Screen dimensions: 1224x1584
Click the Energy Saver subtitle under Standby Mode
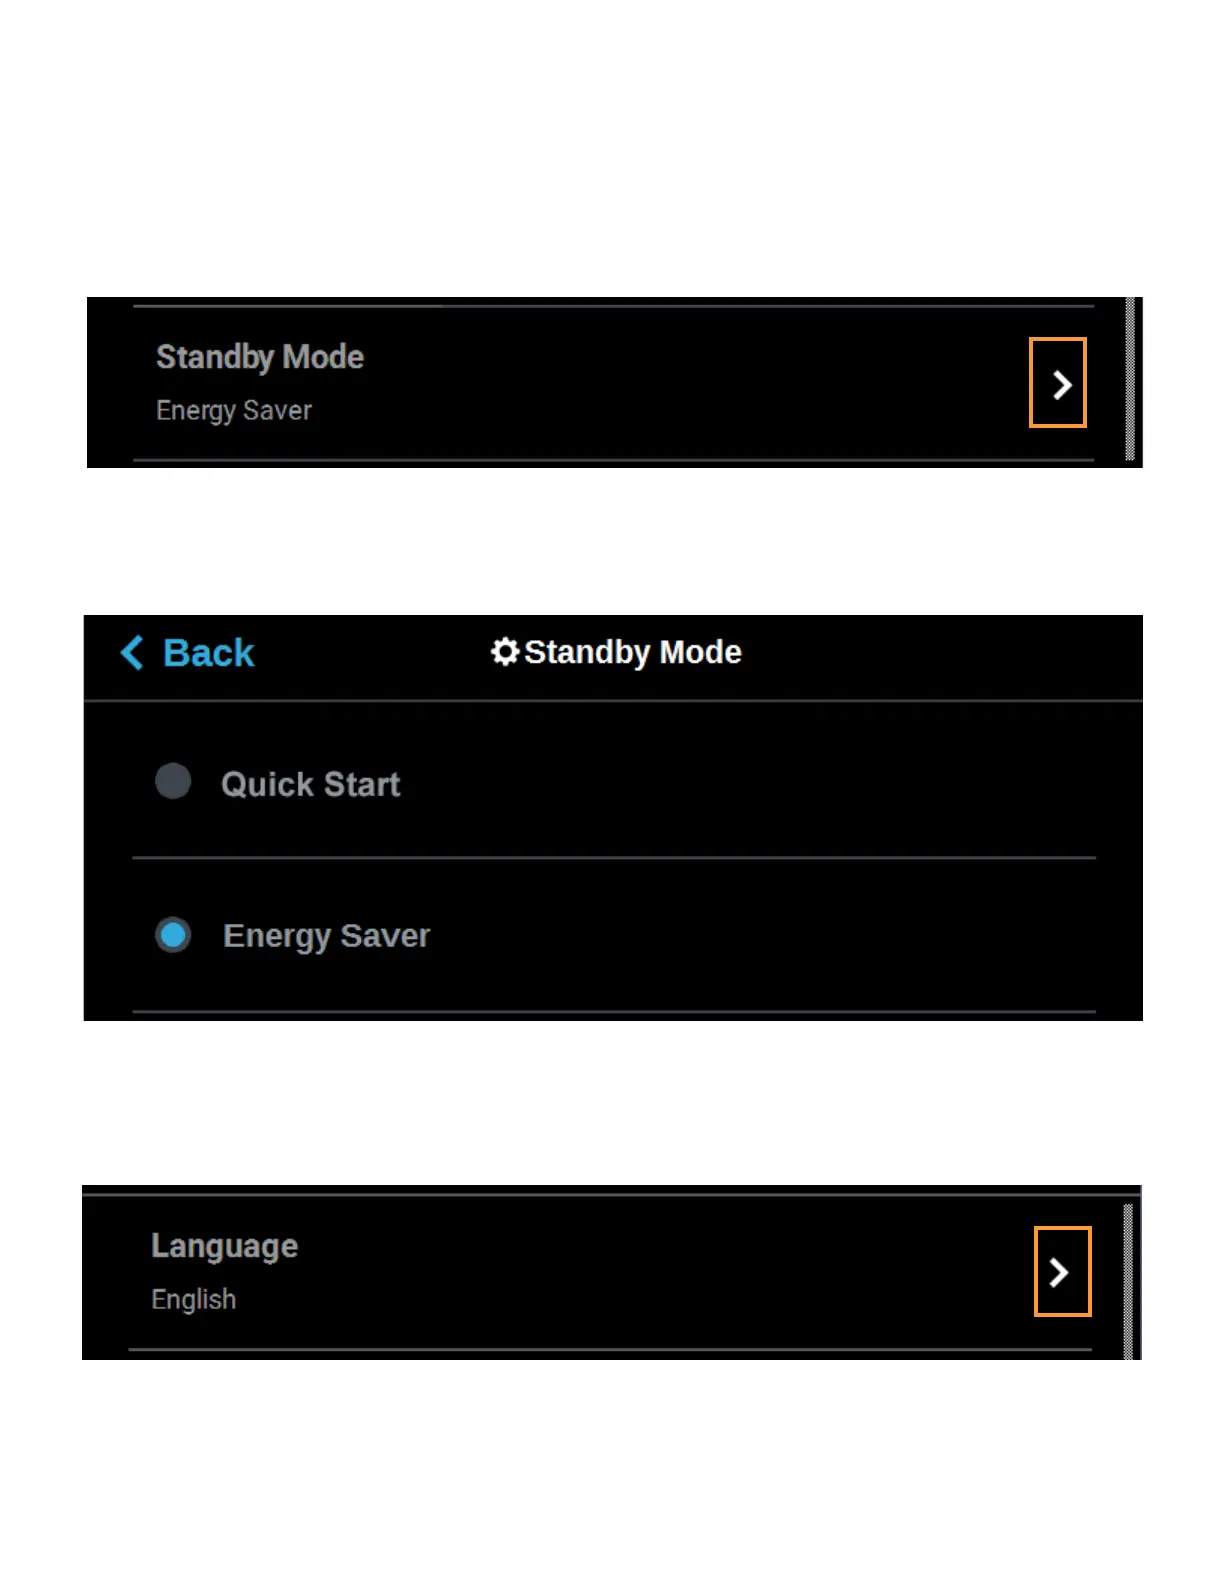[234, 411]
